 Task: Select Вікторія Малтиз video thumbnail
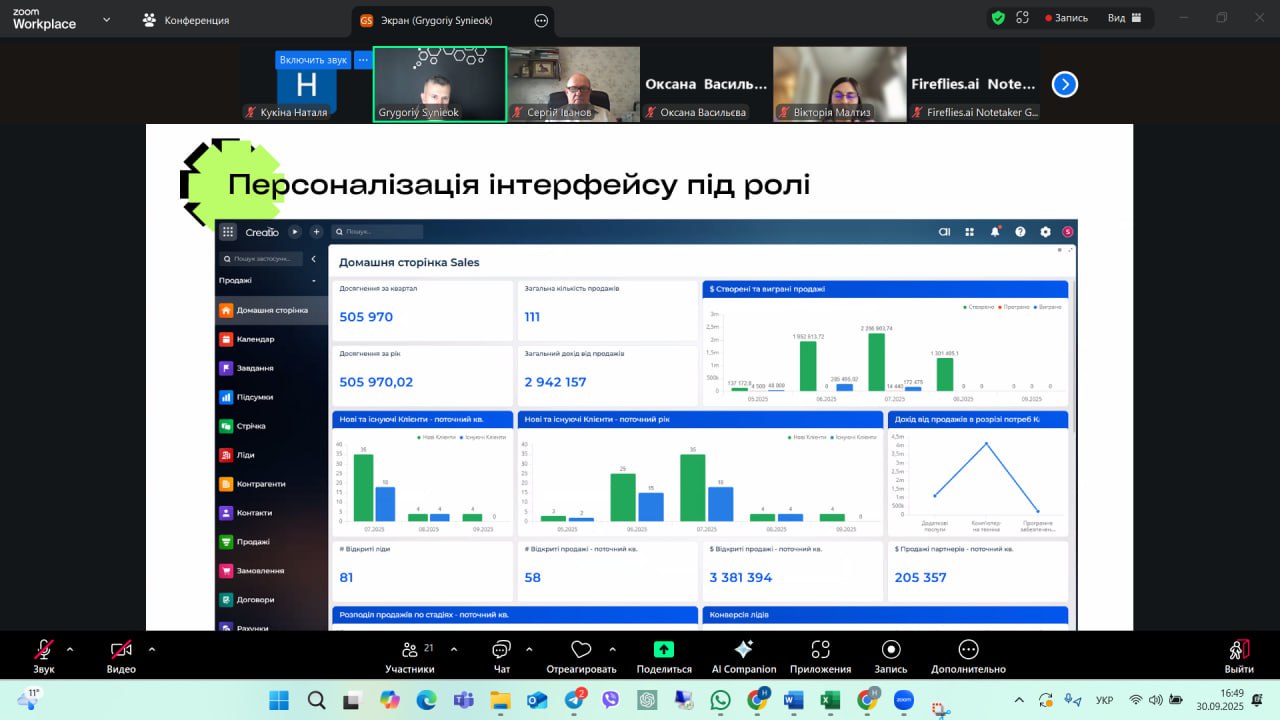coord(840,84)
